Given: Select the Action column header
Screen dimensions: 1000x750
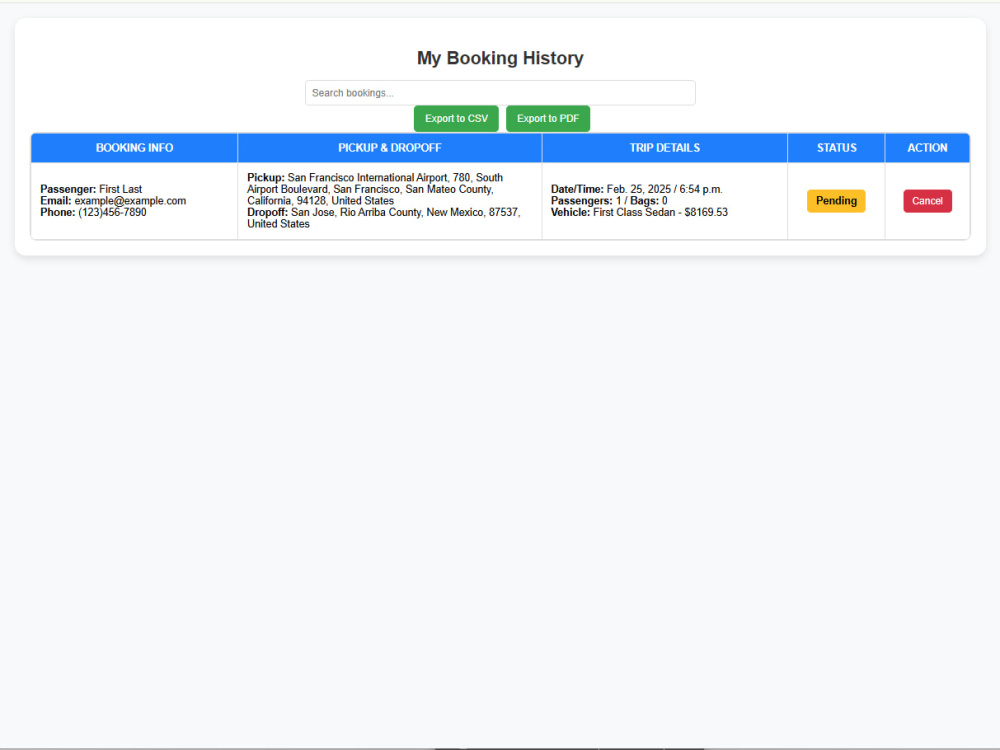Looking at the screenshot, I should [927, 148].
